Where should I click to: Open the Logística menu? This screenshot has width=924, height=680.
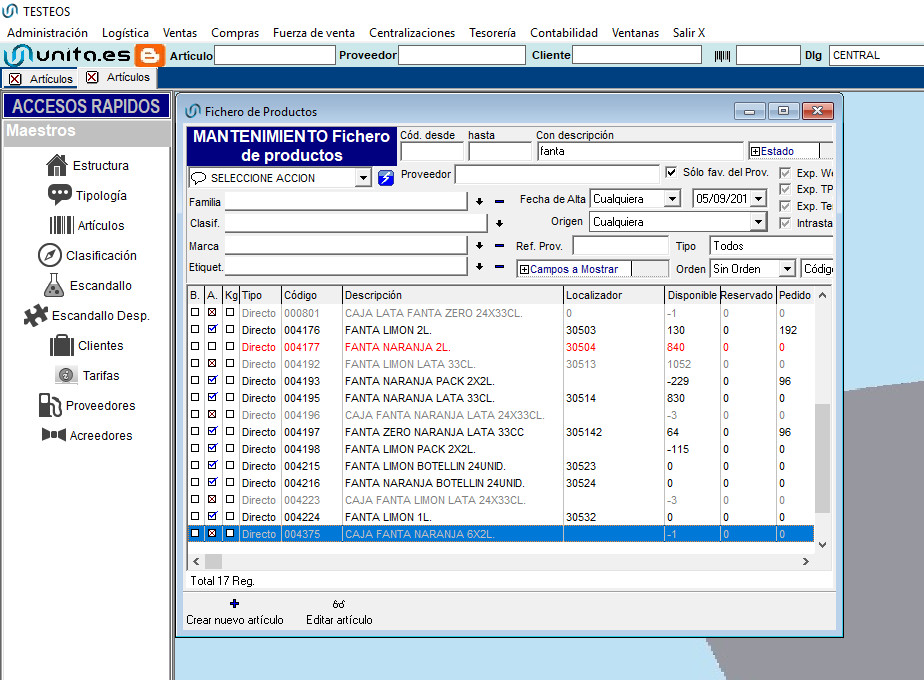pyautogui.click(x=125, y=33)
